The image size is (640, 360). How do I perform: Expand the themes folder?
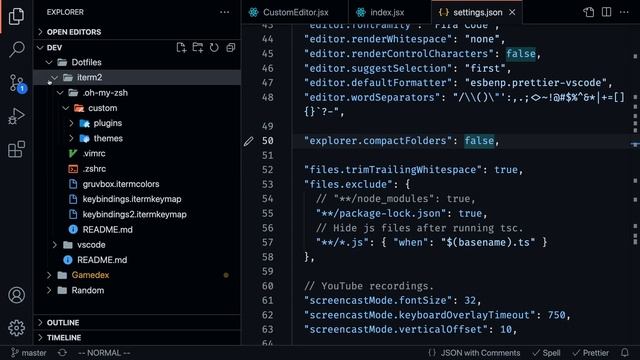point(71,138)
